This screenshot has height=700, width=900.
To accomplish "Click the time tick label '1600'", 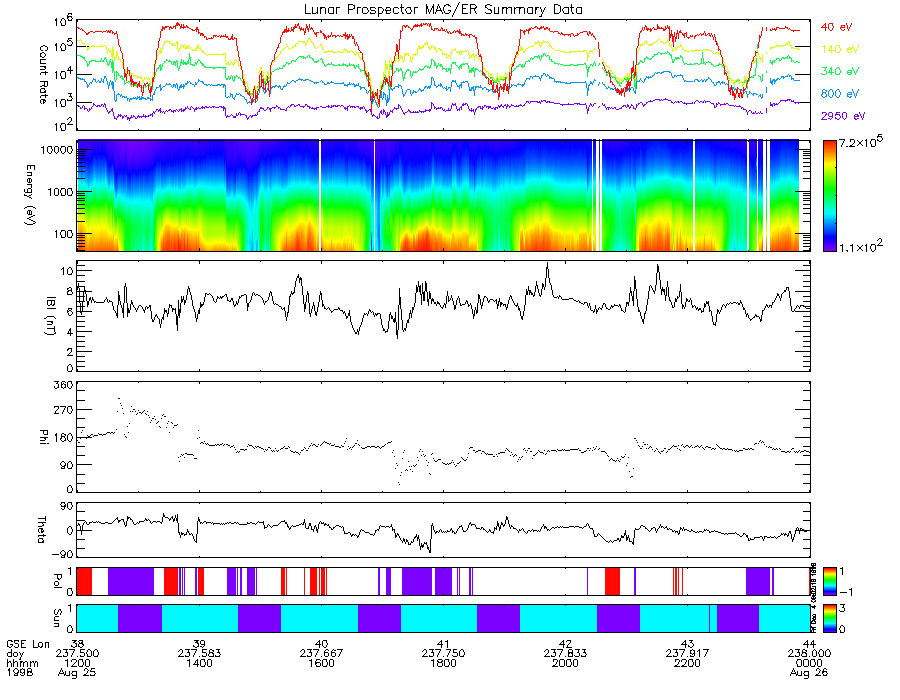I will tap(321, 663).
